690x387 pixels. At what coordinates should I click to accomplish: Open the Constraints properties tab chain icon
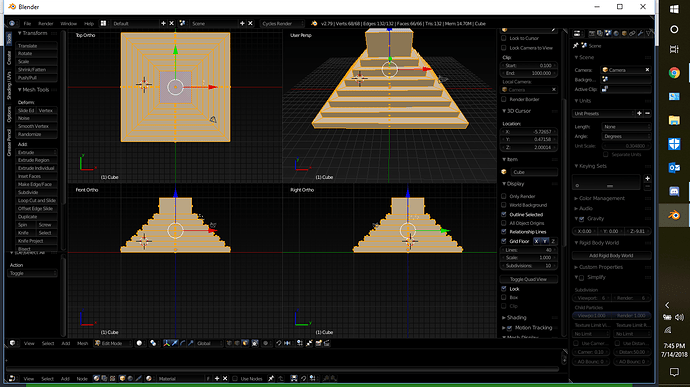click(632, 33)
